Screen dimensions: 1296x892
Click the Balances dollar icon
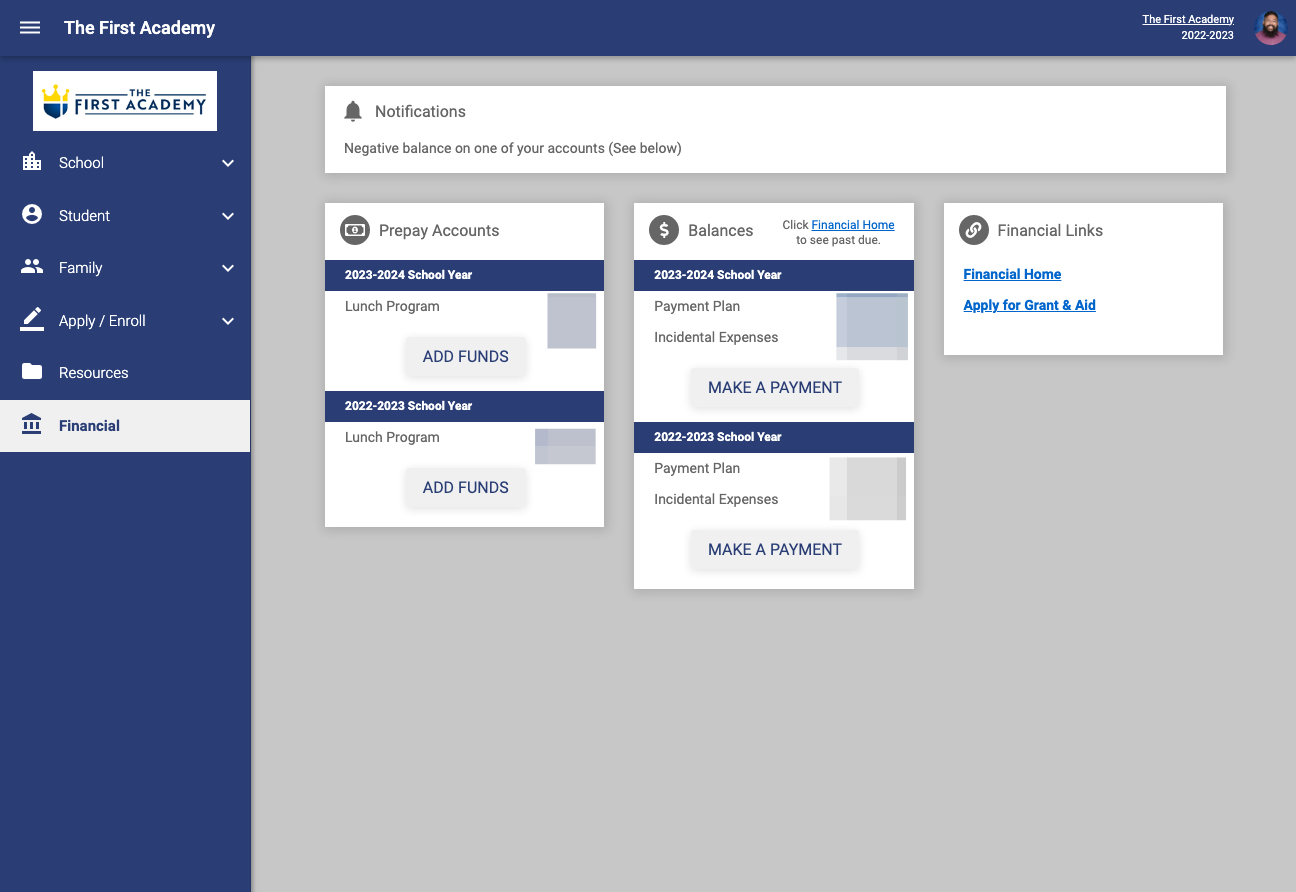[x=664, y=230]
